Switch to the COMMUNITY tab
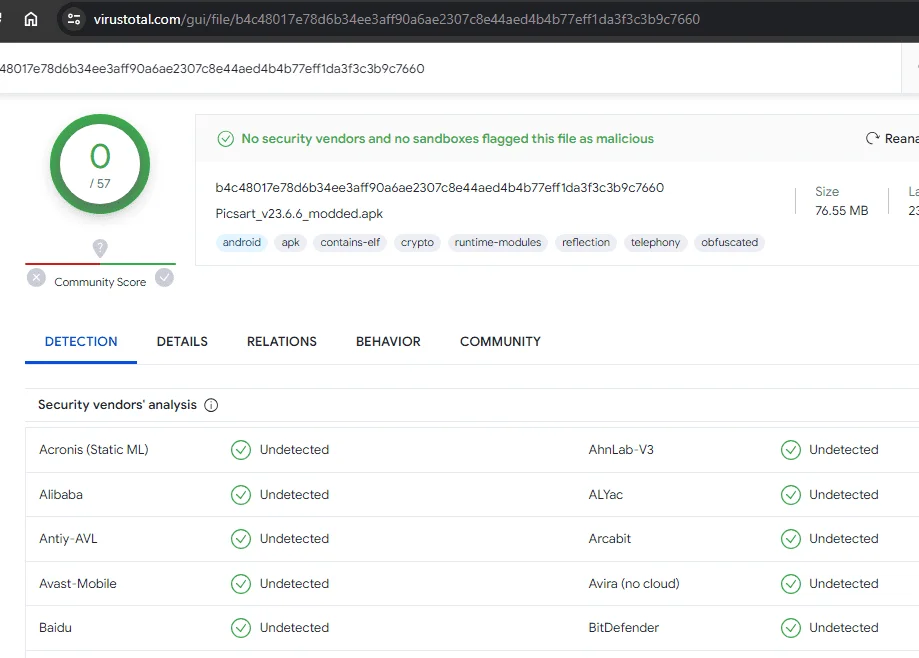The image size is (919, 658). 500,342
